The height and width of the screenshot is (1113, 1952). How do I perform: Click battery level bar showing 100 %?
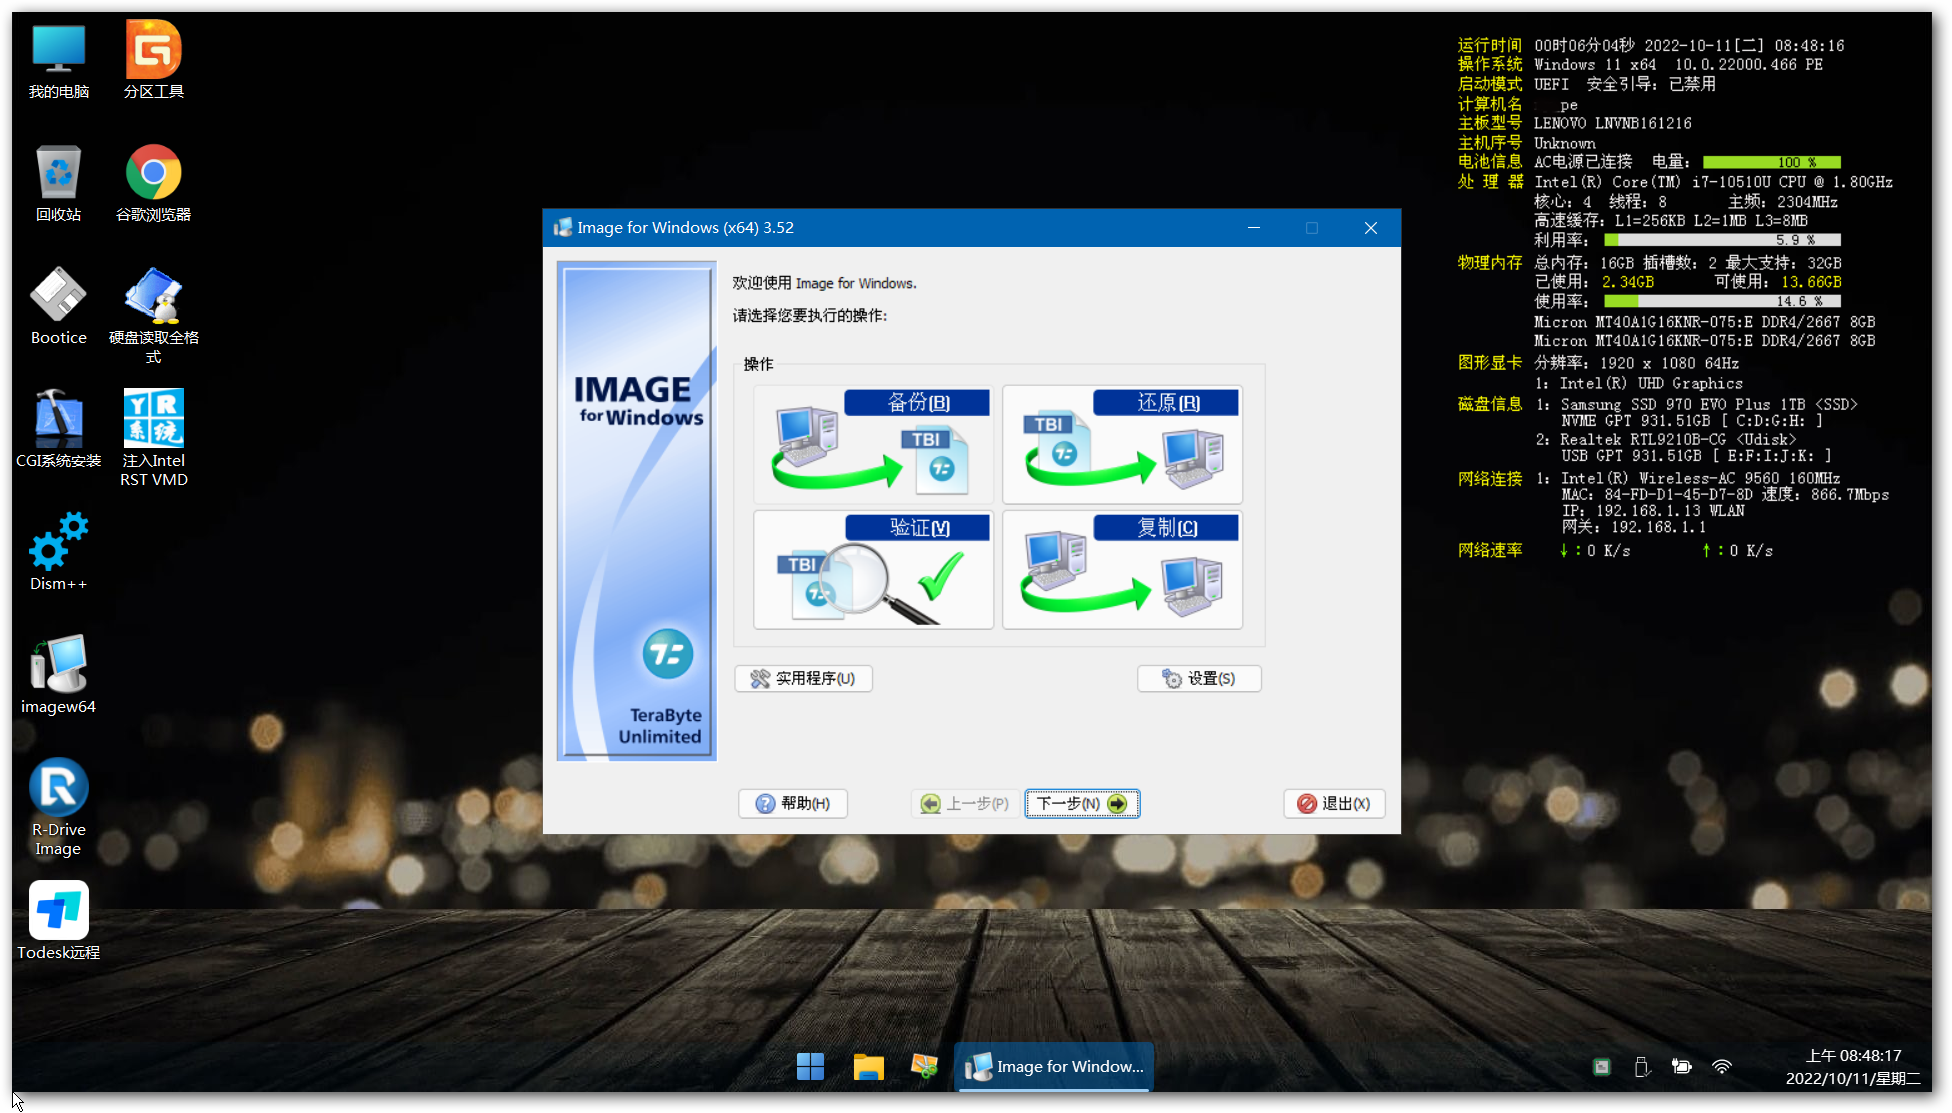tap(1772, 162)
